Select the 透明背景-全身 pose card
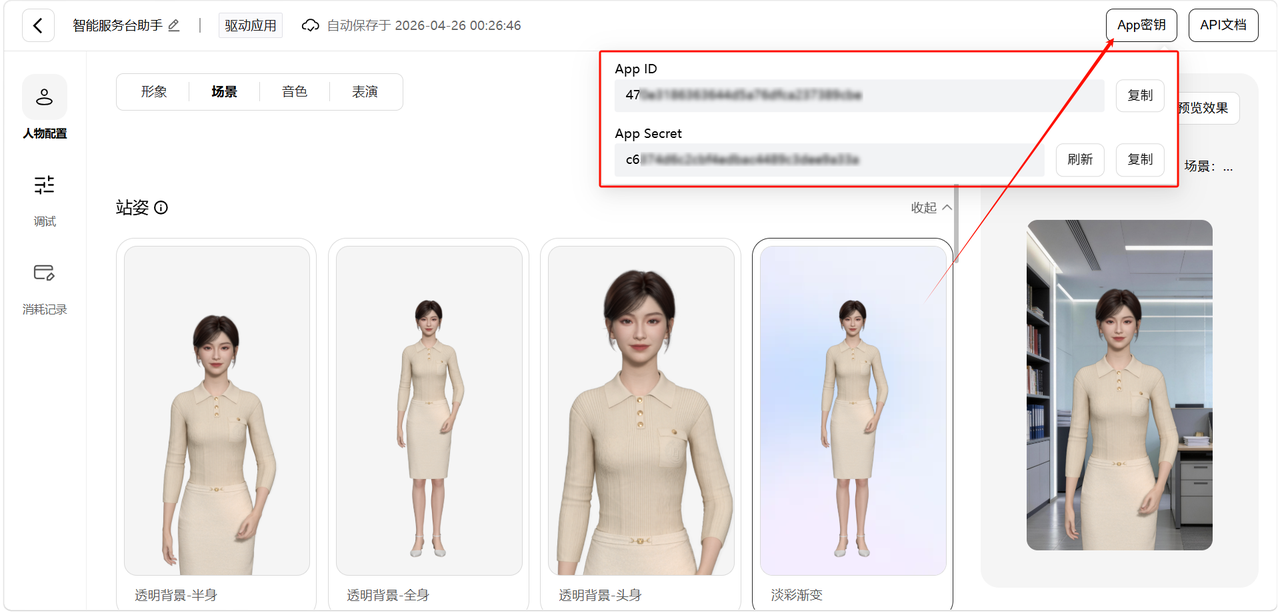The image size is (1280, 613). tap(429, 425)
